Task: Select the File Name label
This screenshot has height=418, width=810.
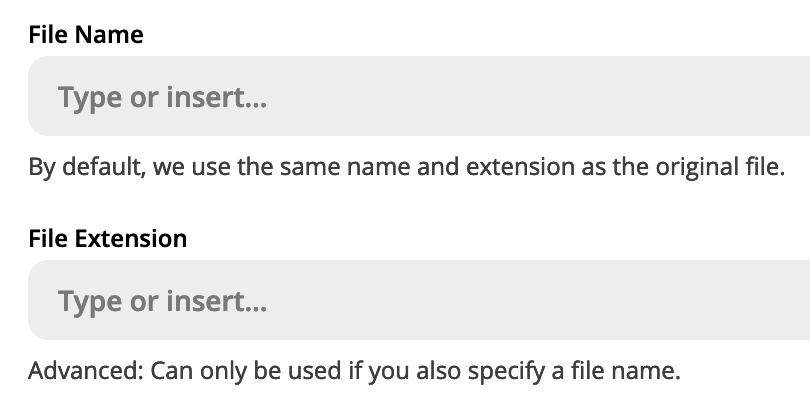Action: pyautogui.click(x=86, y=35)
